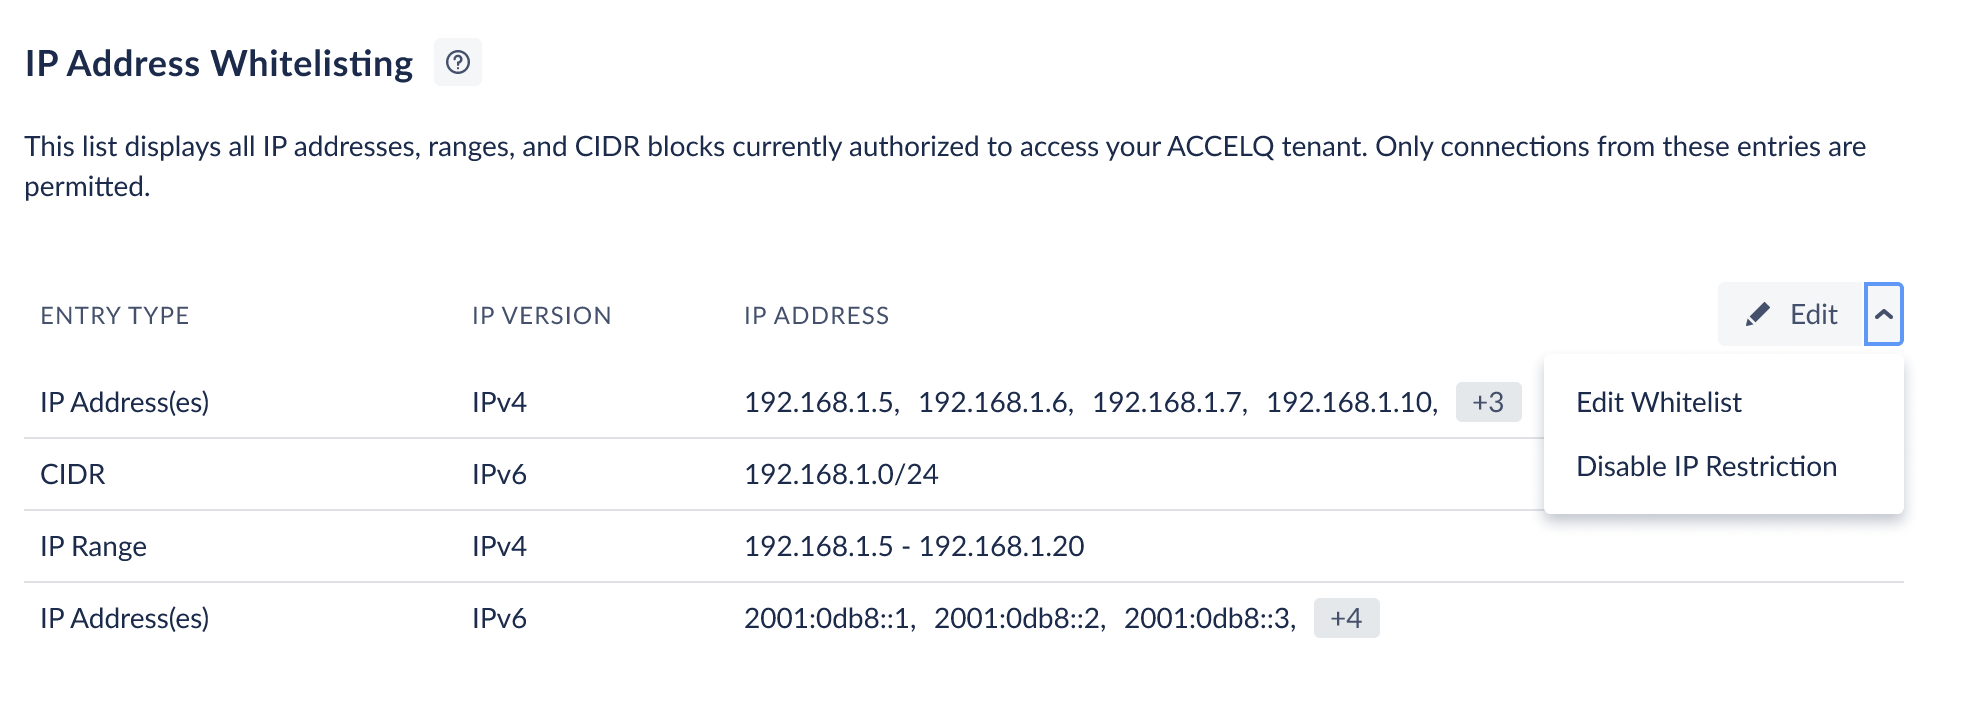The image size is (1974, 716).
Task: Click the IP VERSION column header
Action: [x=541, y=316]
